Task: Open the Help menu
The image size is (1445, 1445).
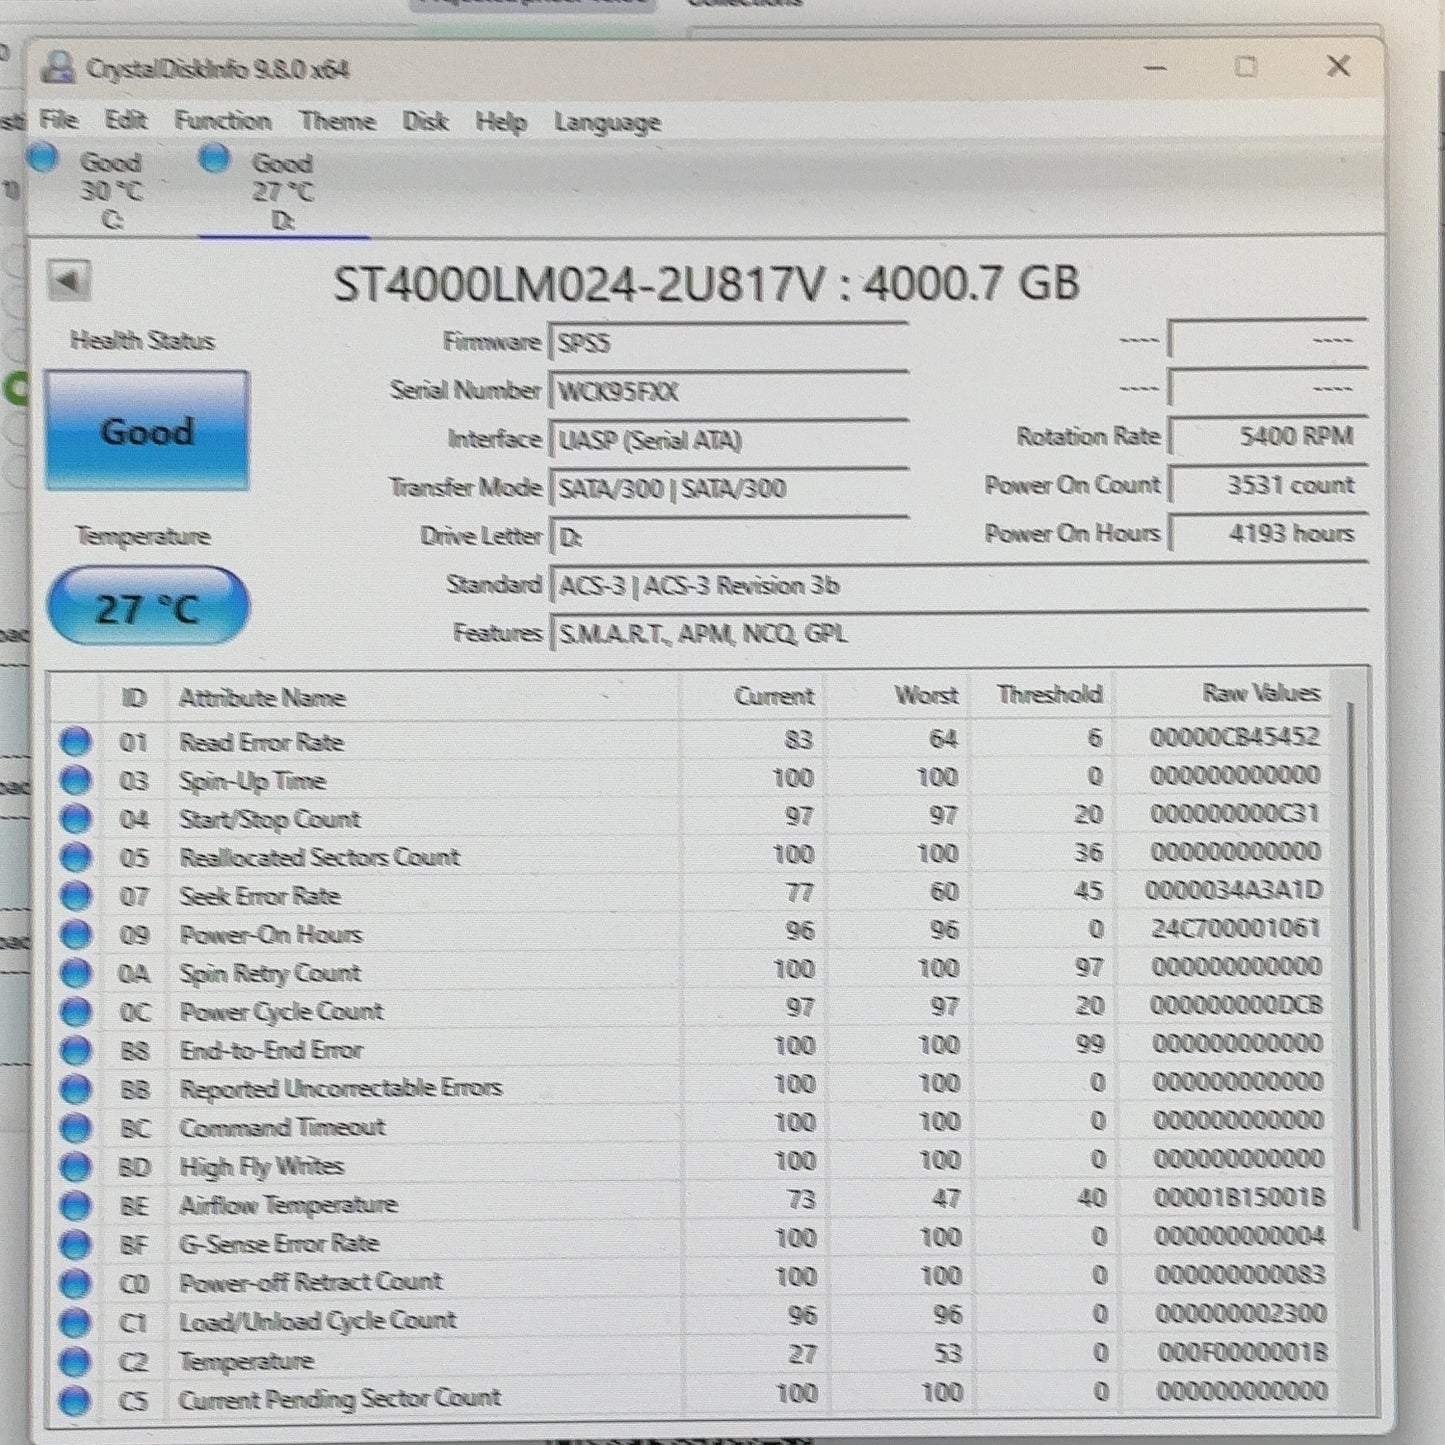Action: [x=500, y=122]
